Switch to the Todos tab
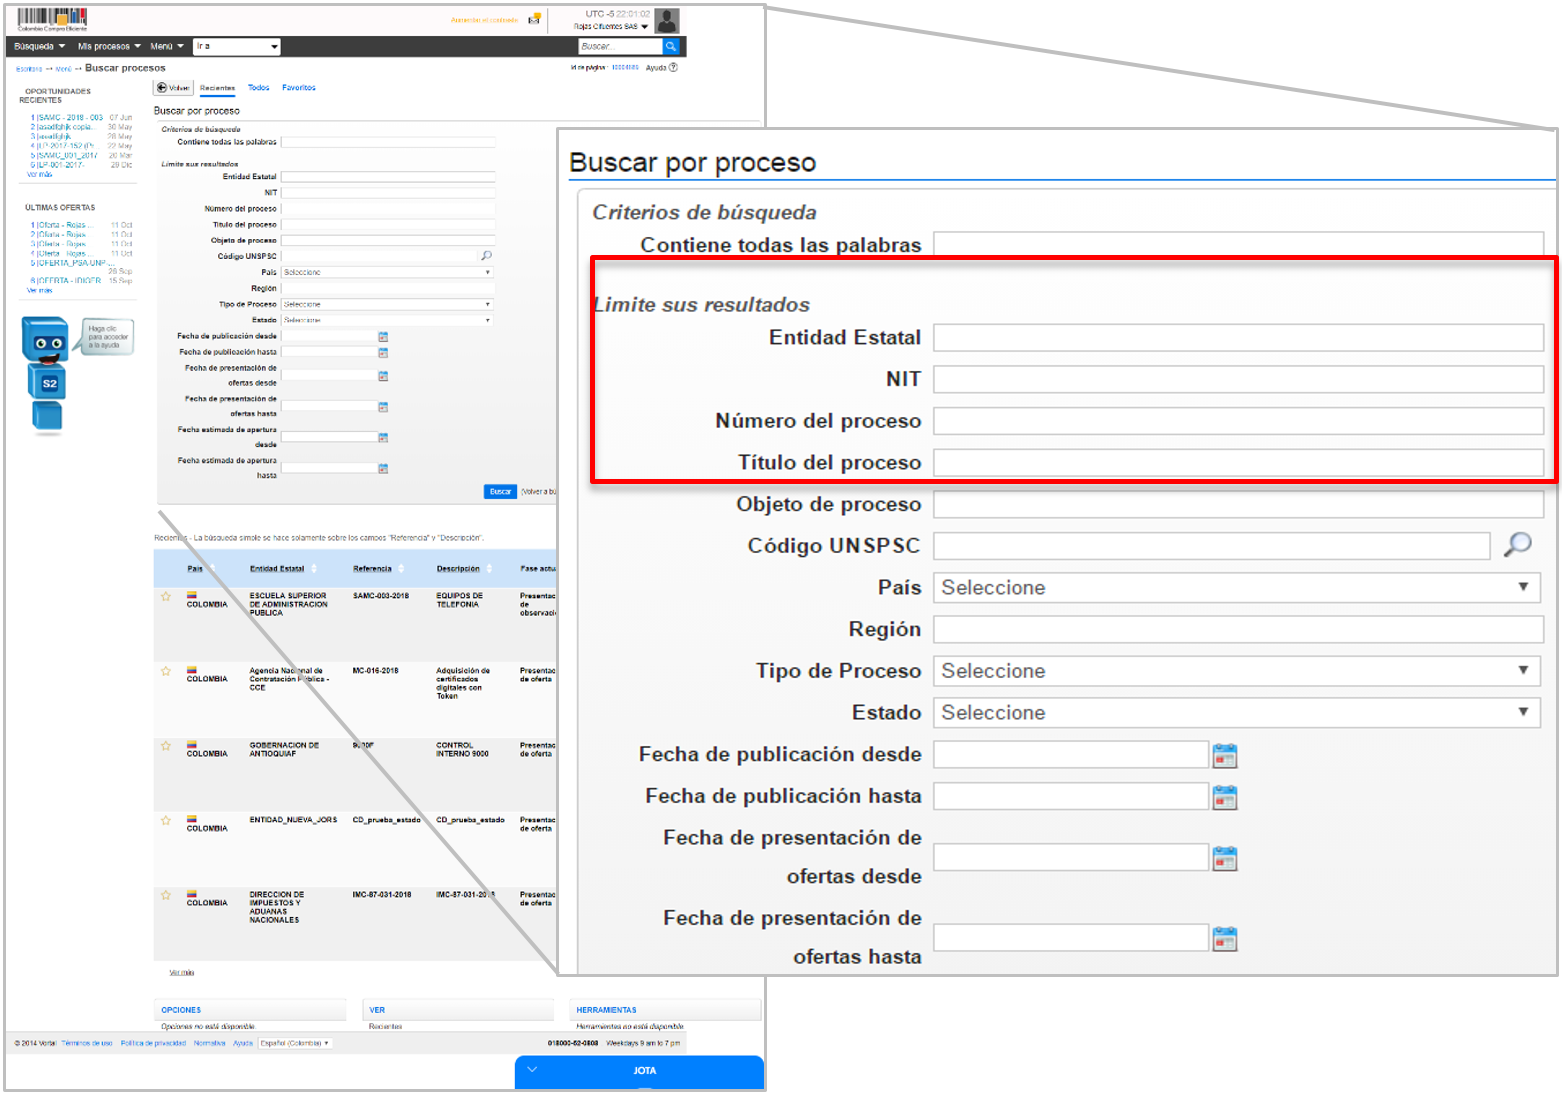This screenshot has width=1562, height=1096. click(x=259, y=88)
